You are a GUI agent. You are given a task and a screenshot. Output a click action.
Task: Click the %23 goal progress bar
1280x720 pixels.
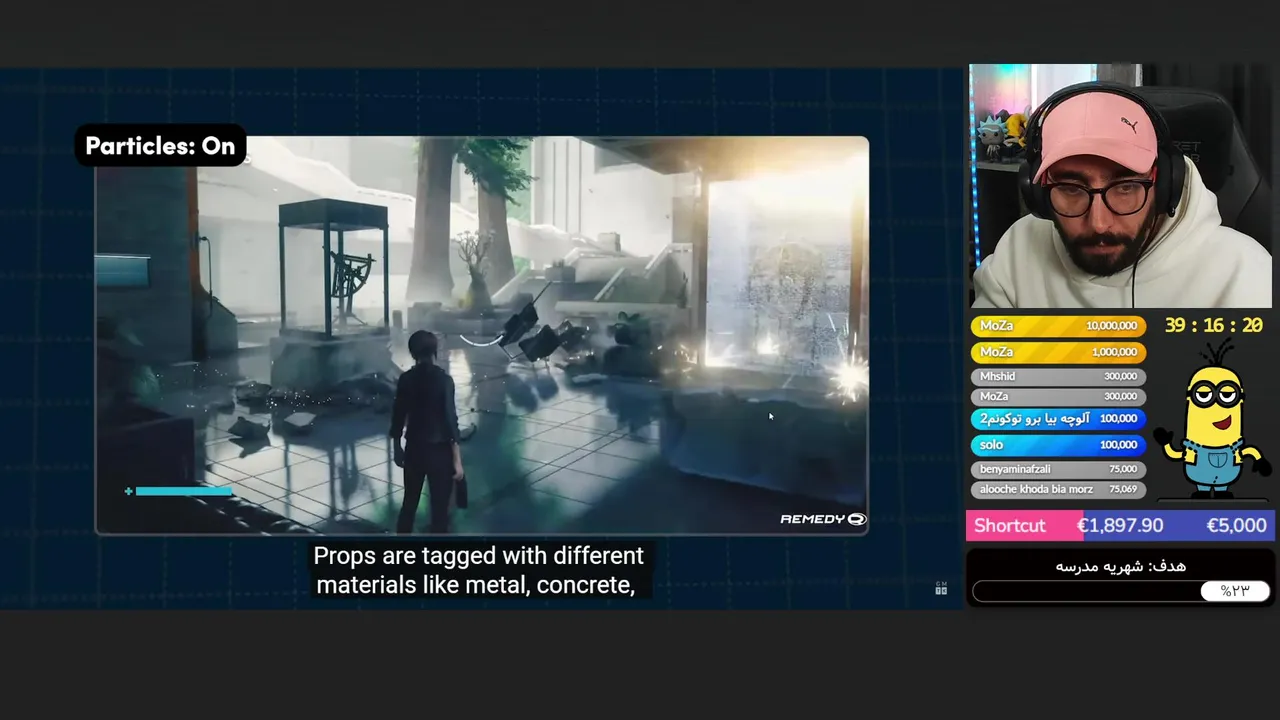point(1121,591)
